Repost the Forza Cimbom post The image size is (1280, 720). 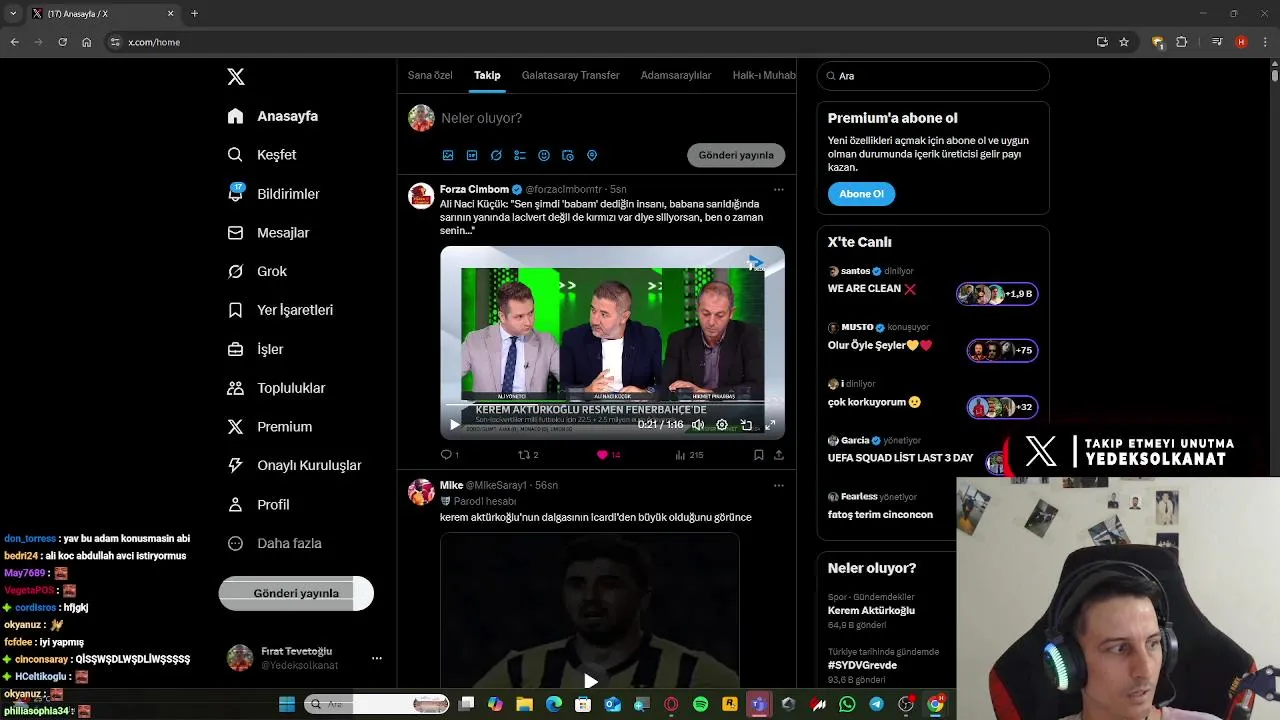coord(524,455)
